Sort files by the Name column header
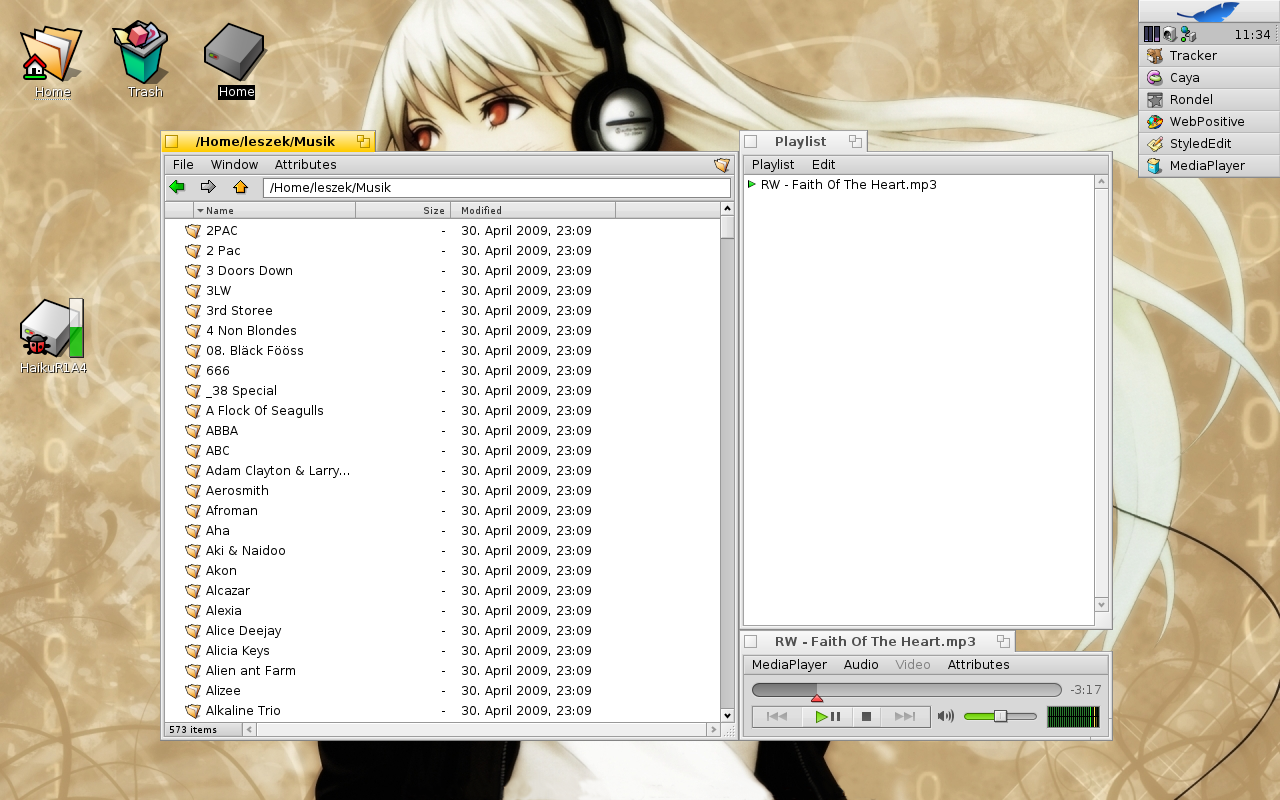Screen dimensions: 1280x800 275,210
